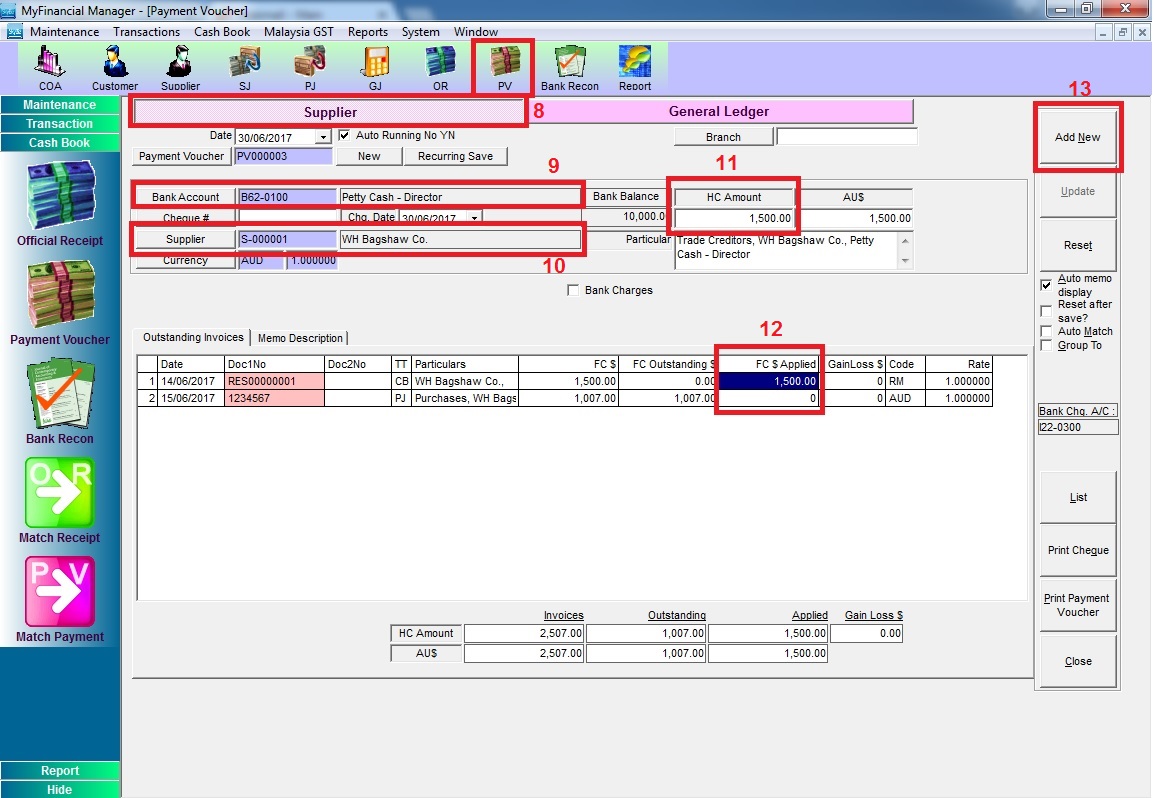Click the Add New button
Screen dimensions: 1154x798
coord(1077,137)
